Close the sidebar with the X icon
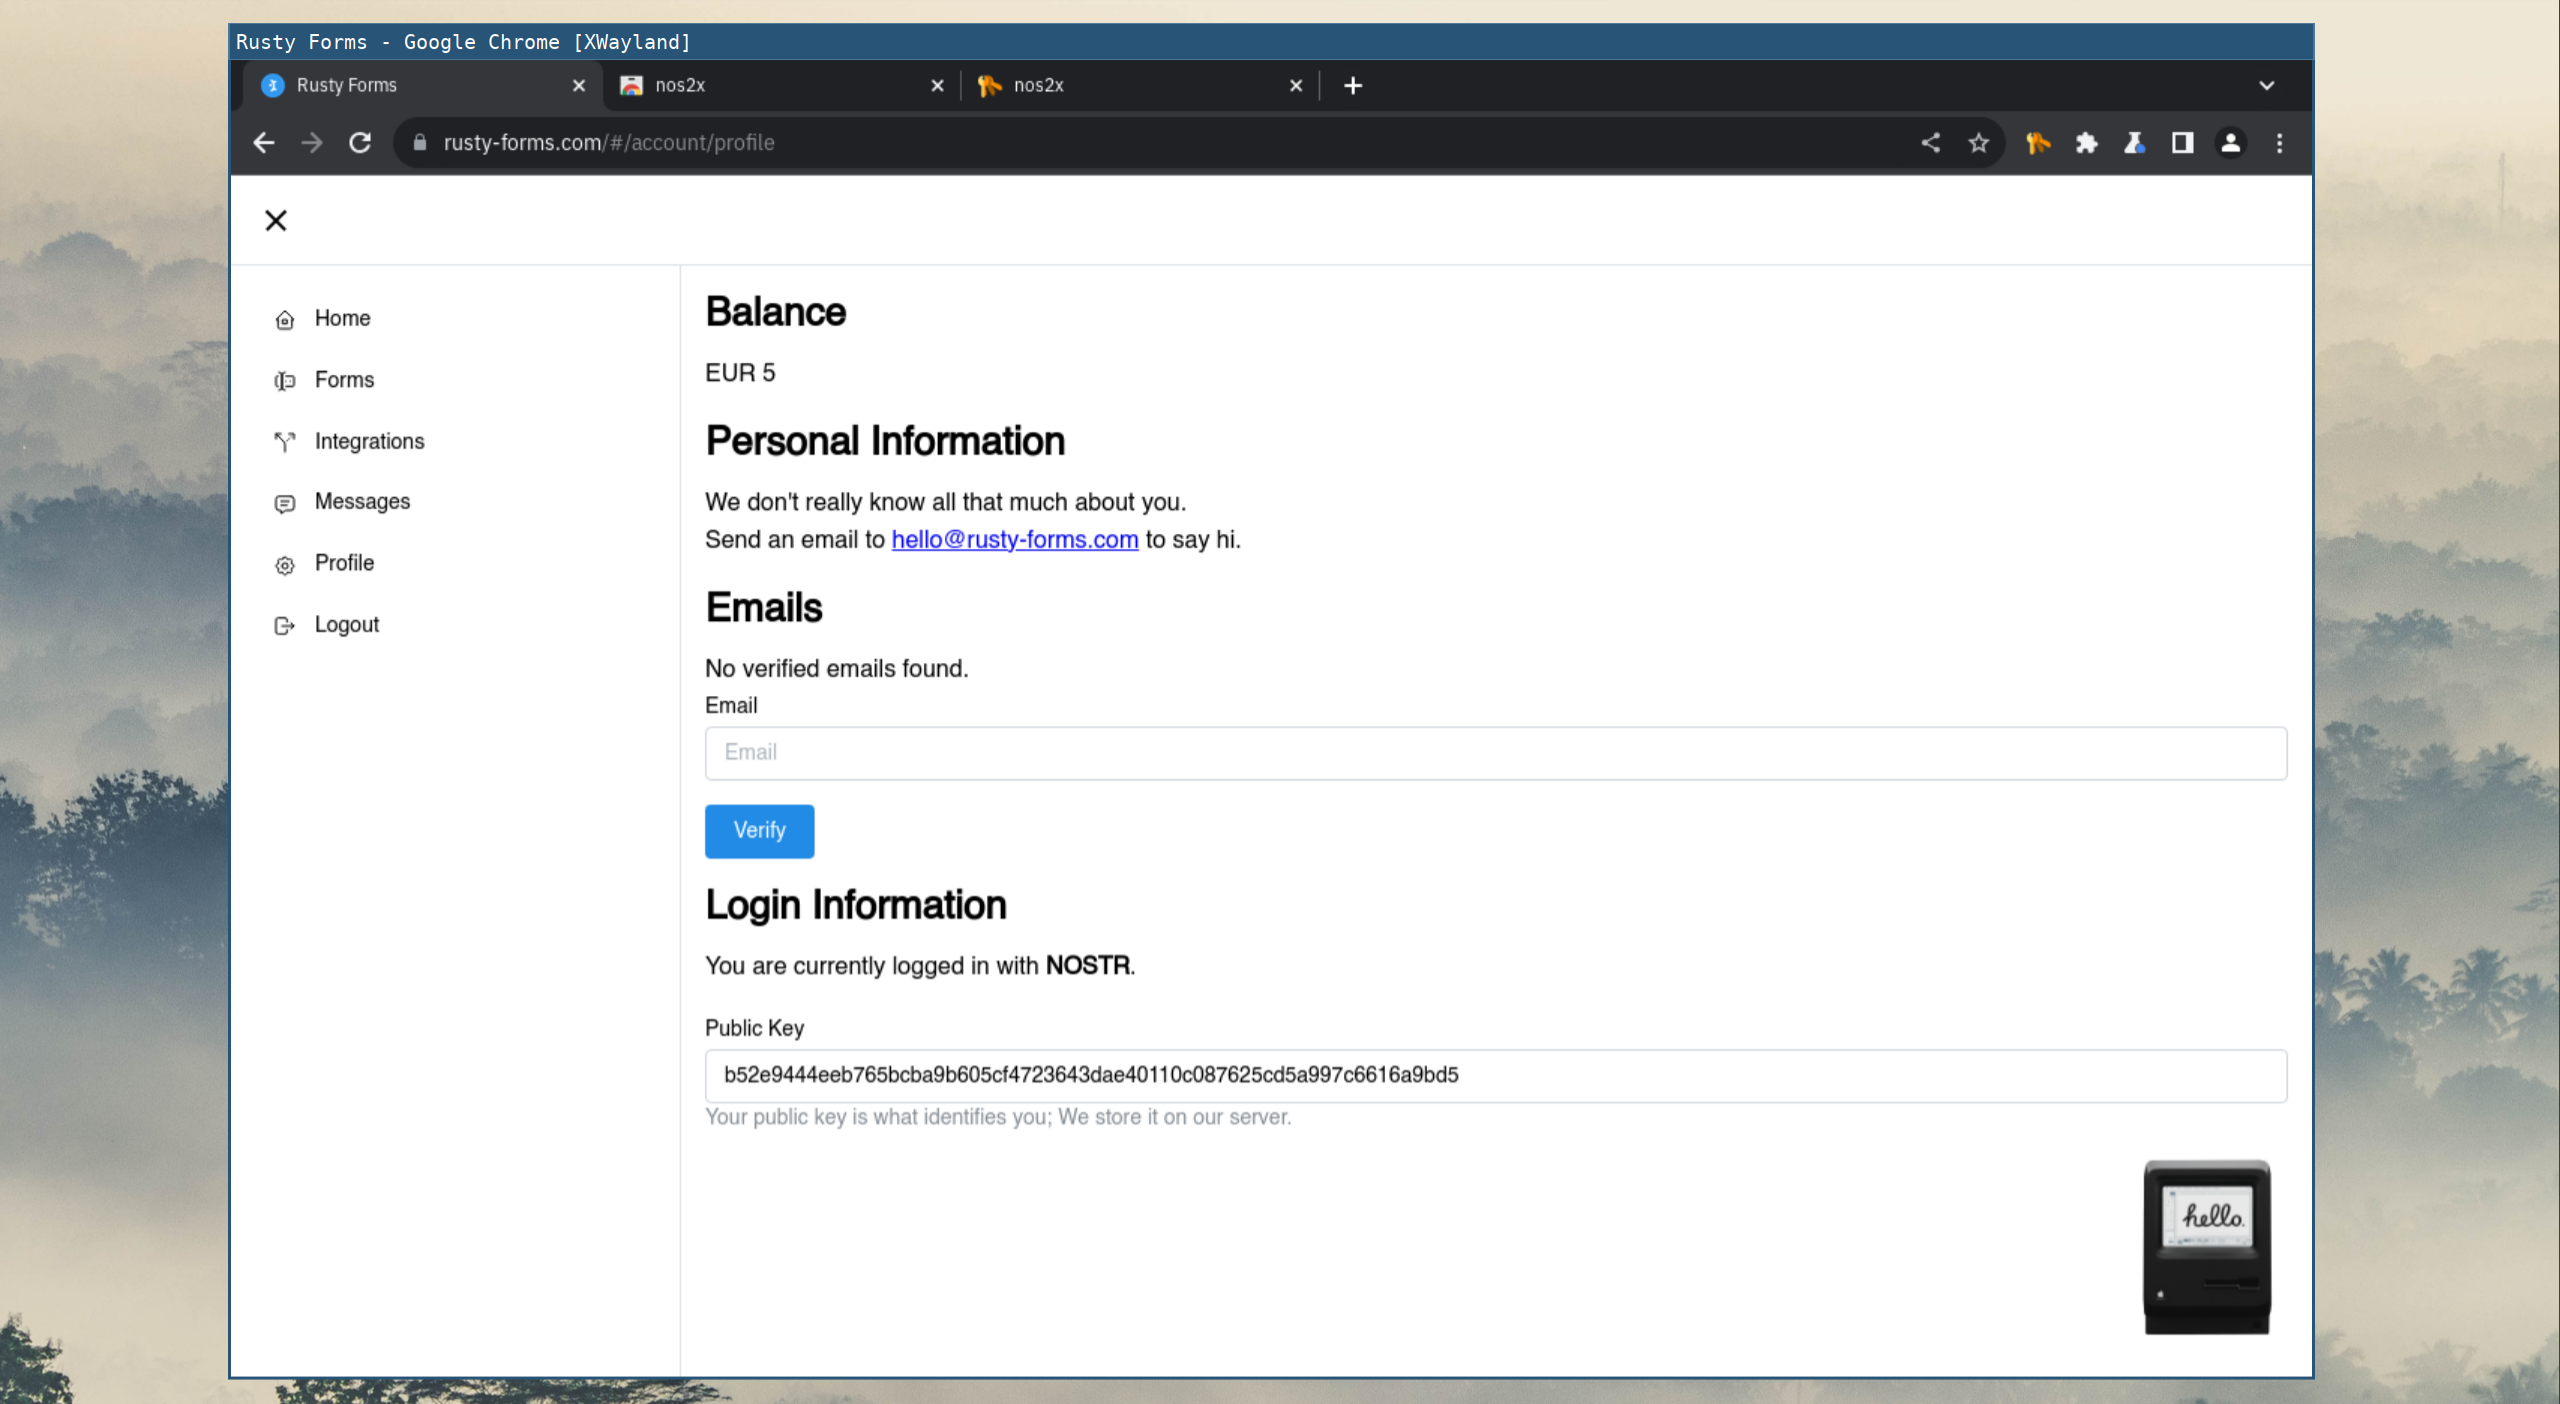 [x=276, y=220]
